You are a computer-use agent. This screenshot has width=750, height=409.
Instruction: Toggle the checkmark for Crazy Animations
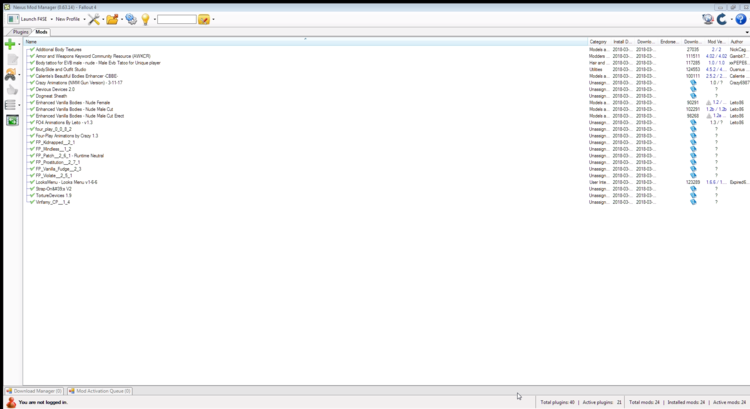(x=32, y=83)
